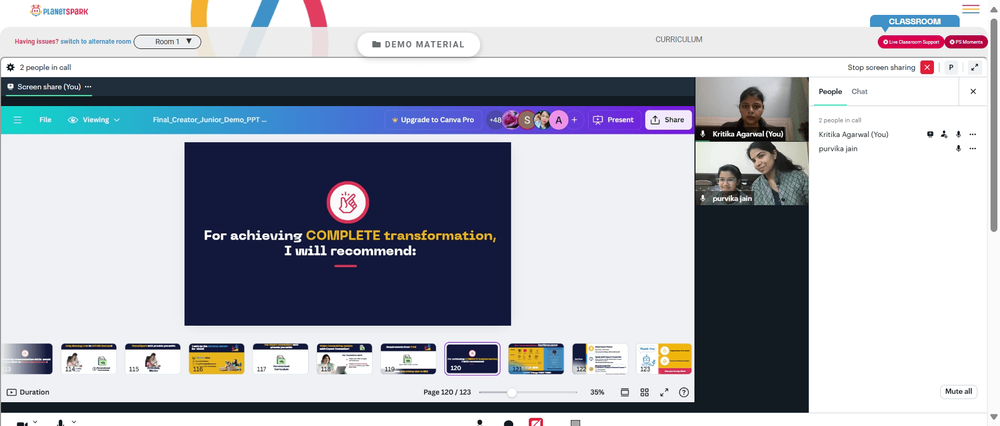
Task: Stop screen sharing with red X
Action: 927,67
